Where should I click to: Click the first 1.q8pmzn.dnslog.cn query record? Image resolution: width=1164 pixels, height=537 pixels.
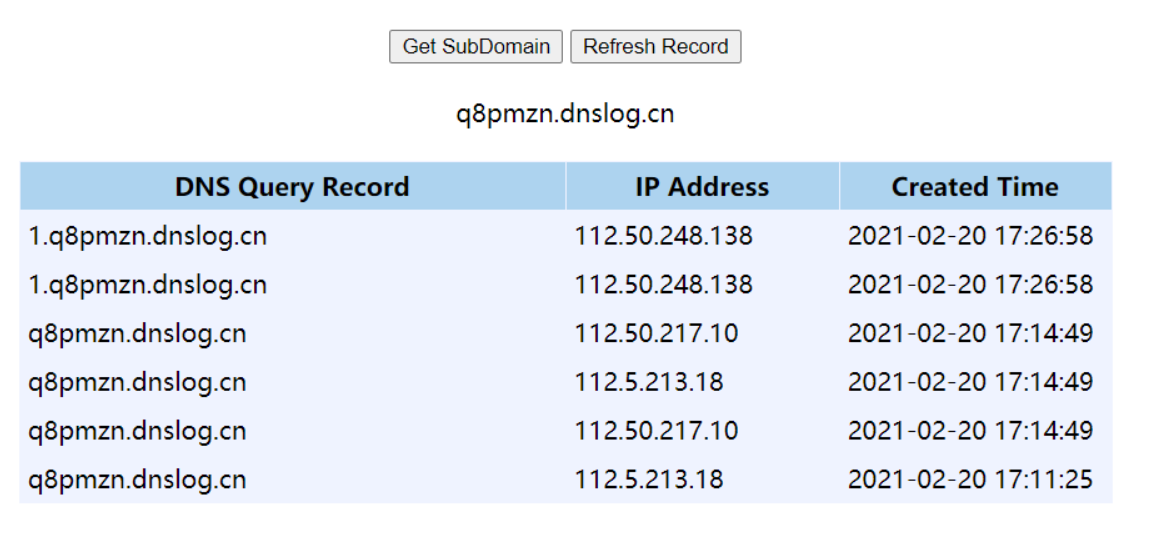[148, 236]
